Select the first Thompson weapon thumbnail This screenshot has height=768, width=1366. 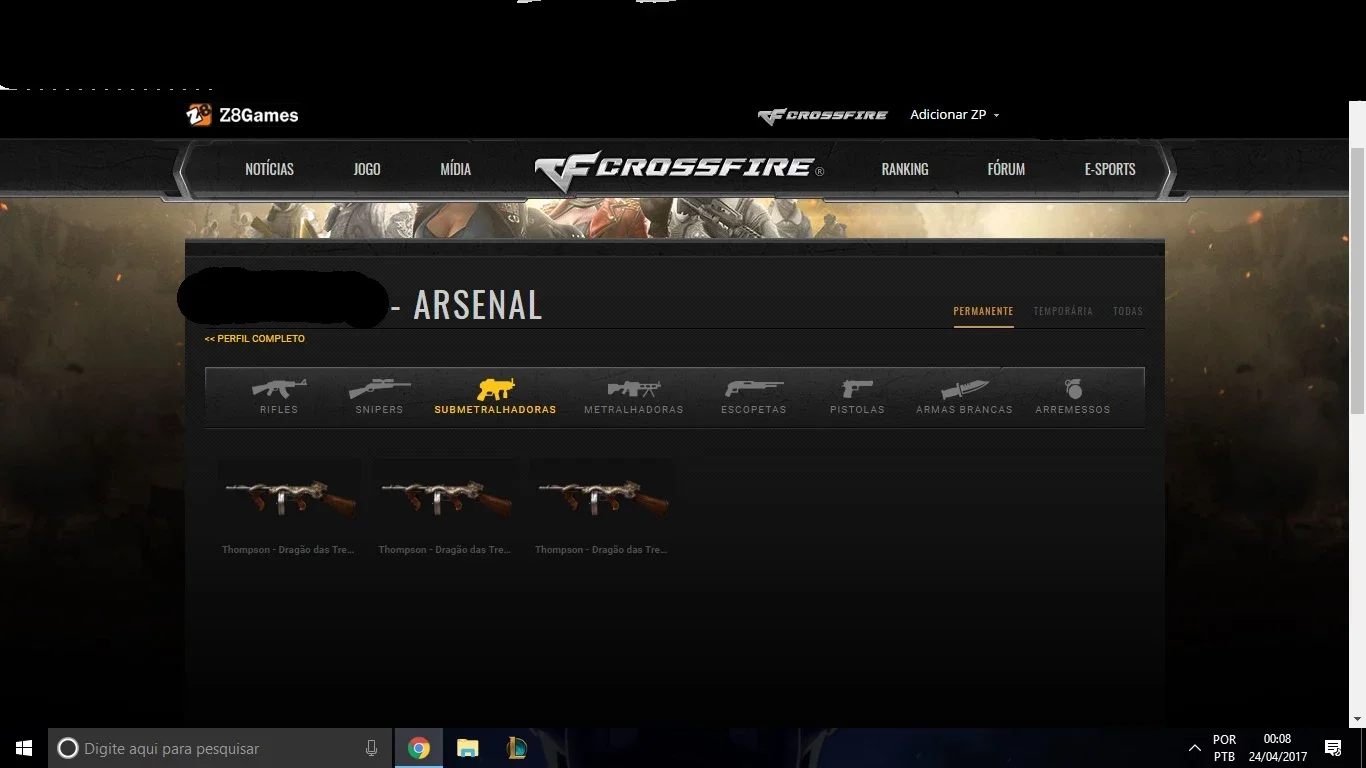click(290, 496)
